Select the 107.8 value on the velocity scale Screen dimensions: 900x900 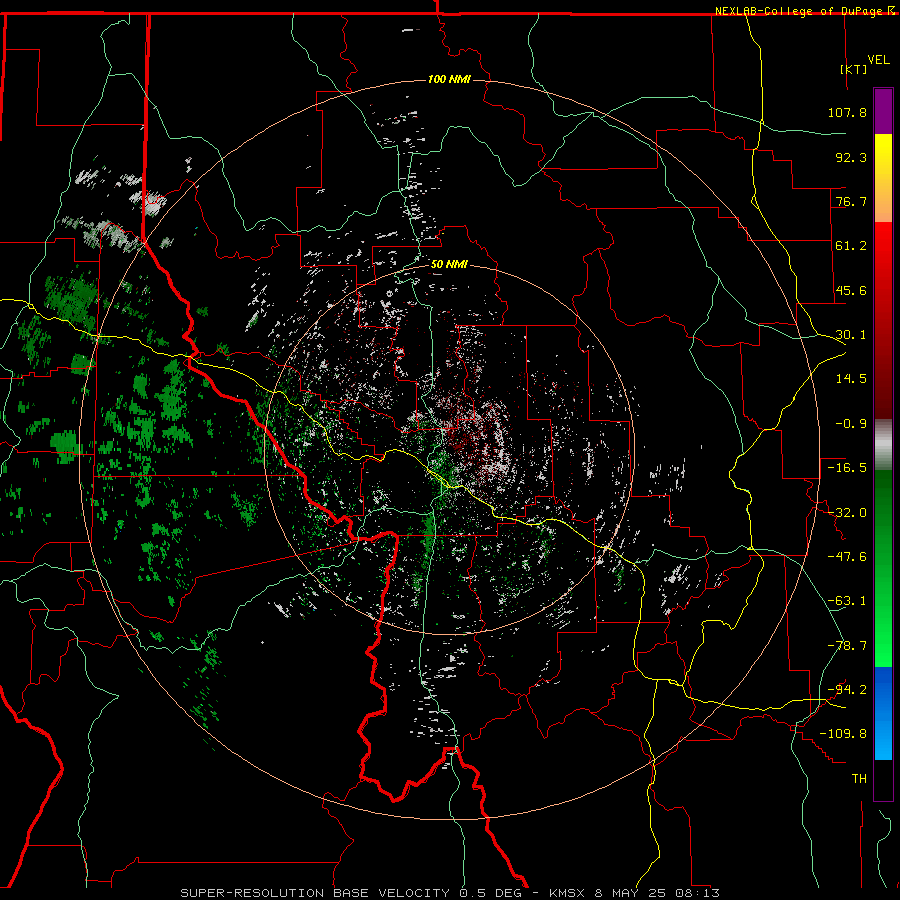(847, 112)
